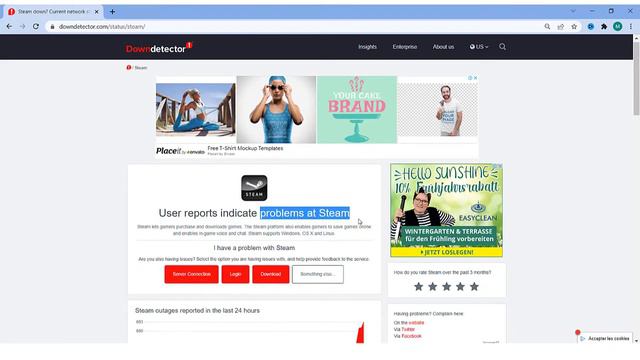Rate Steam with the fourth star
This screenshot has height=360, width=640.
click(x=460, y=287)
